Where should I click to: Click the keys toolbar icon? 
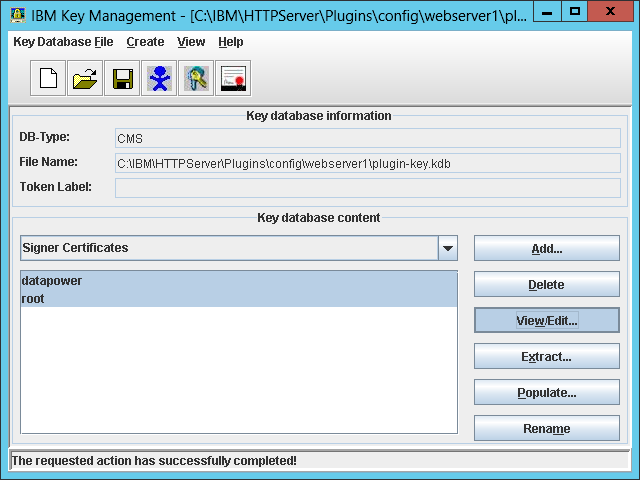tap(196, 78)
